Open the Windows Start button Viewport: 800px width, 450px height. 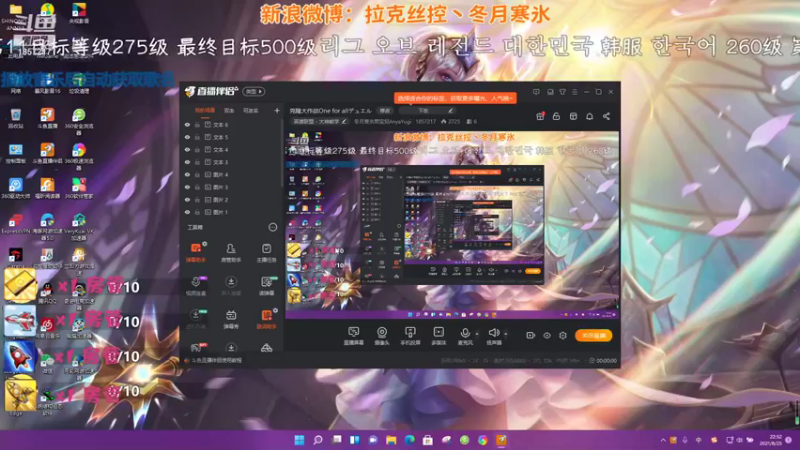tap(299, 440)
